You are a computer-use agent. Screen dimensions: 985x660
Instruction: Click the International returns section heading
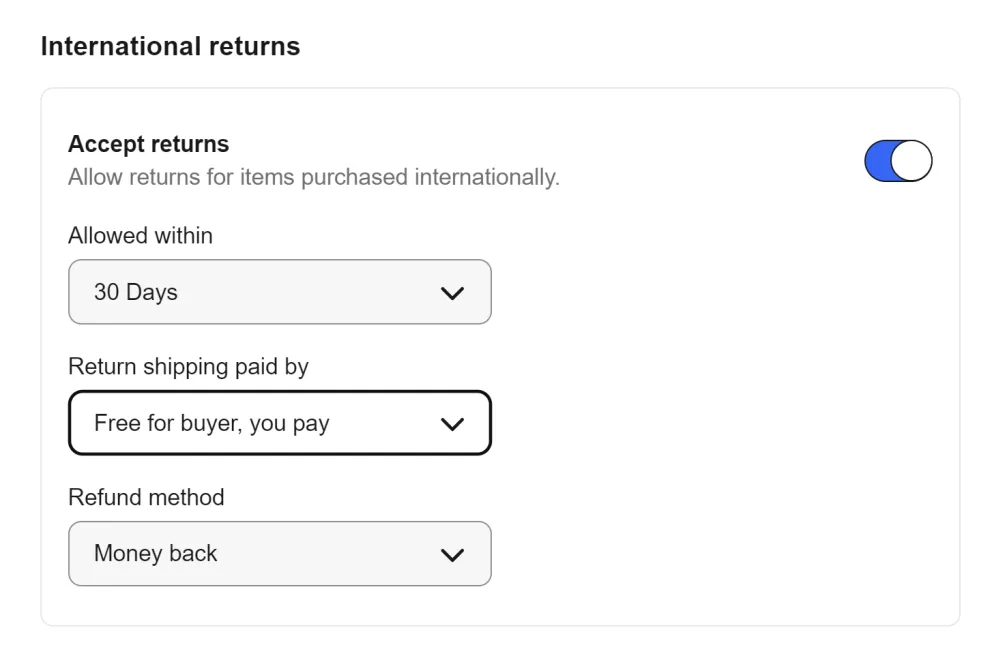point(170,46)
